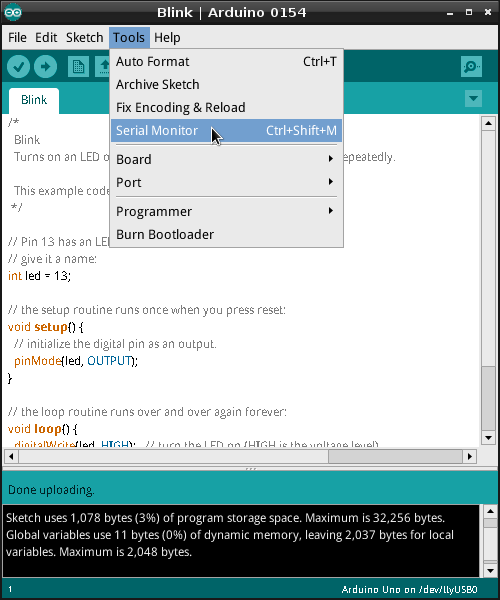Click the editor vertical scrollbar thumb
This screenshot has height=600, width=500.
[x=488, y=398]
